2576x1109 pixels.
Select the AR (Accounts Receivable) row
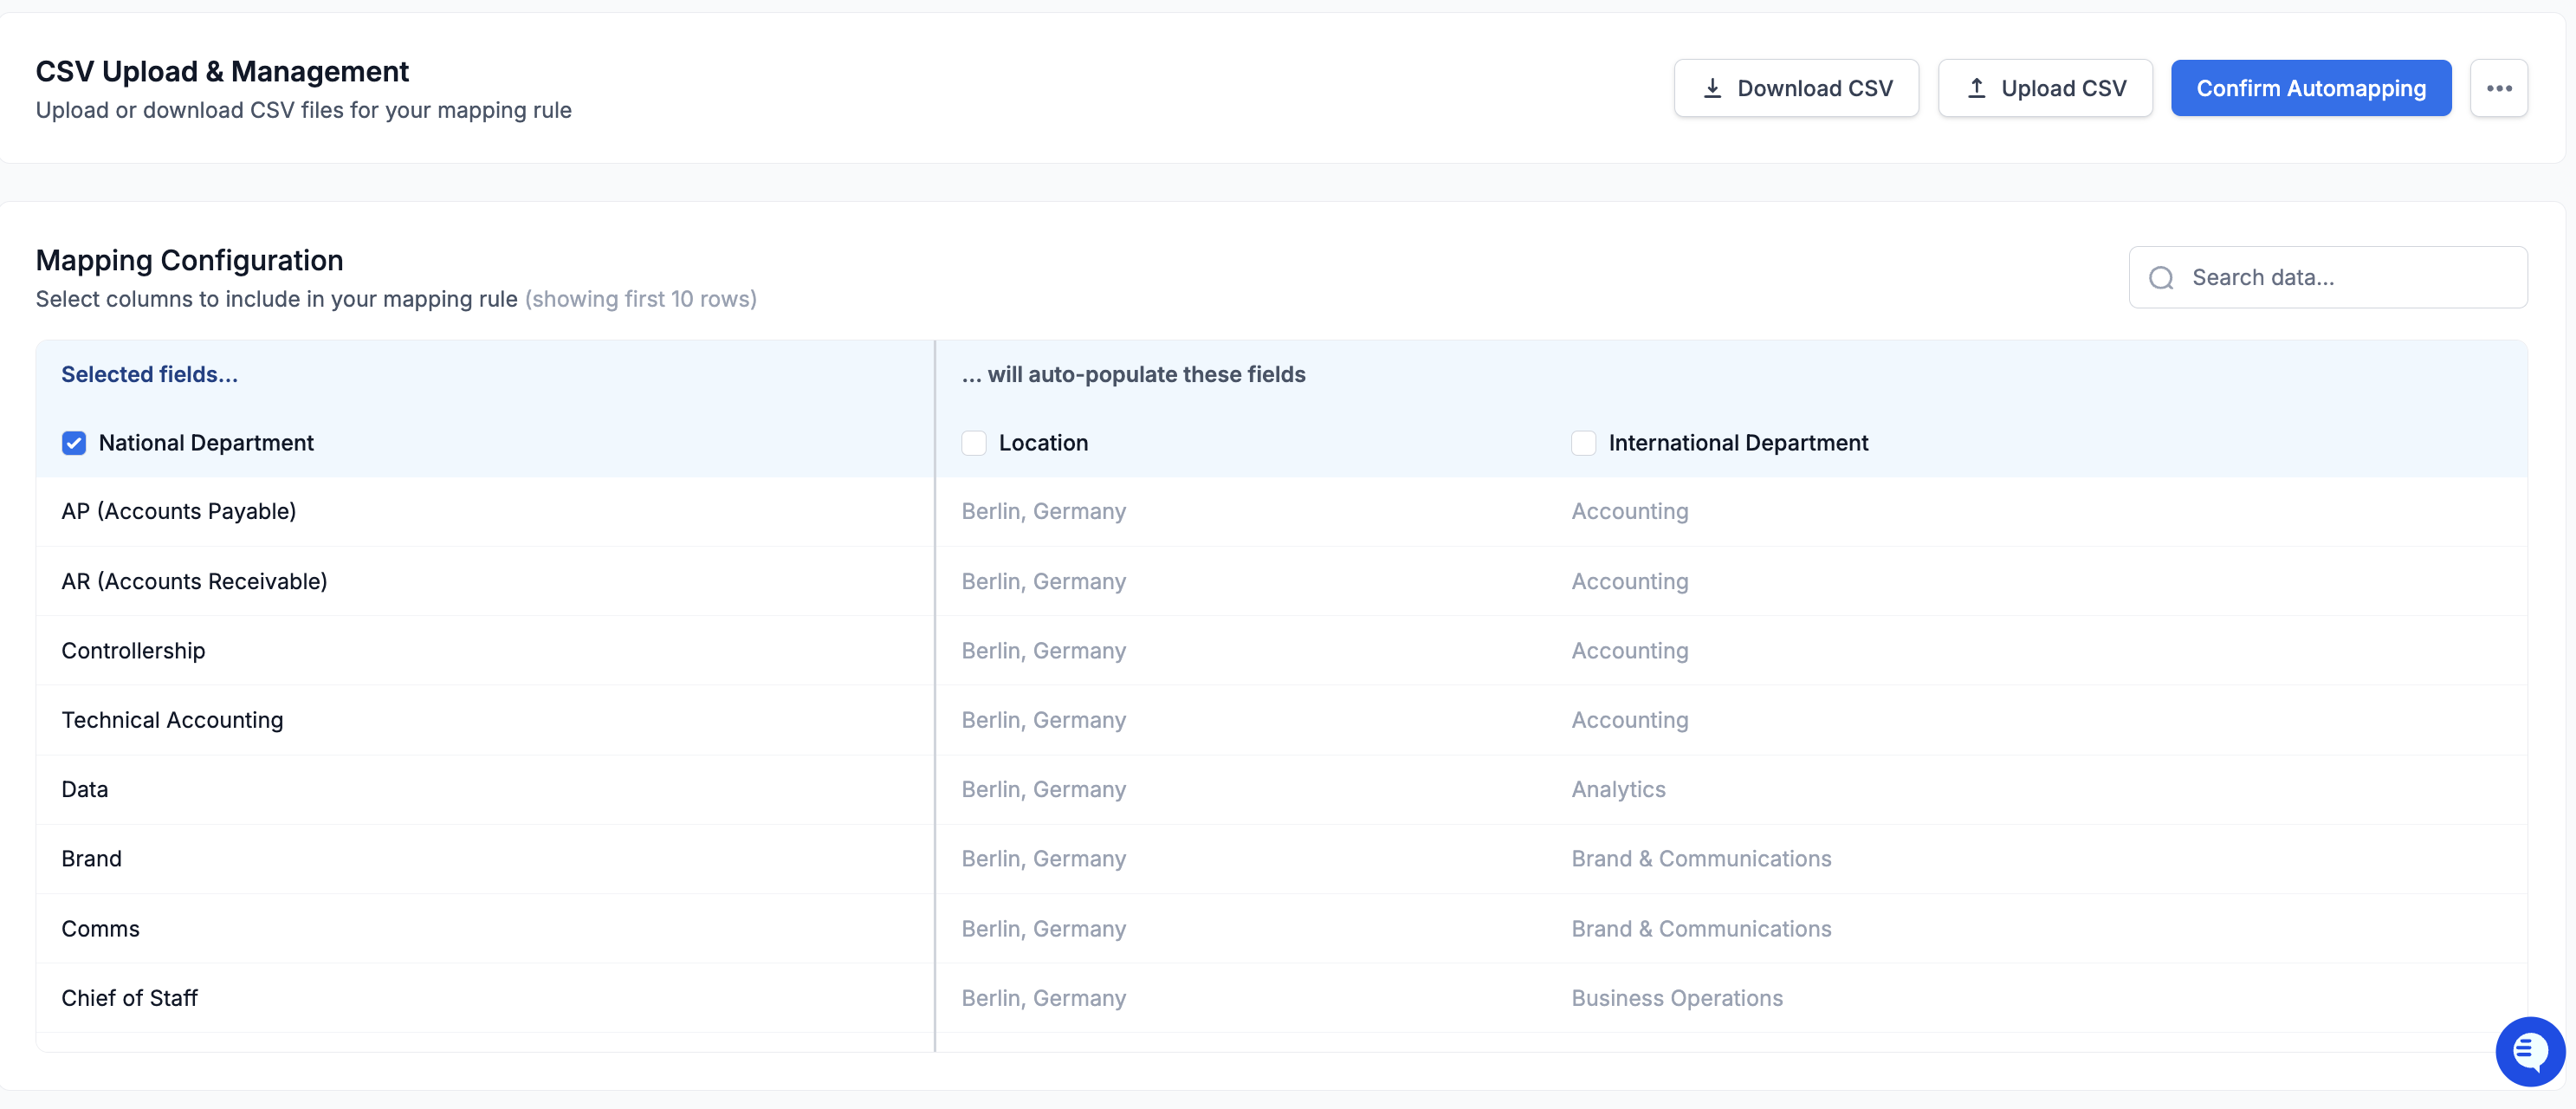(194, 581)
